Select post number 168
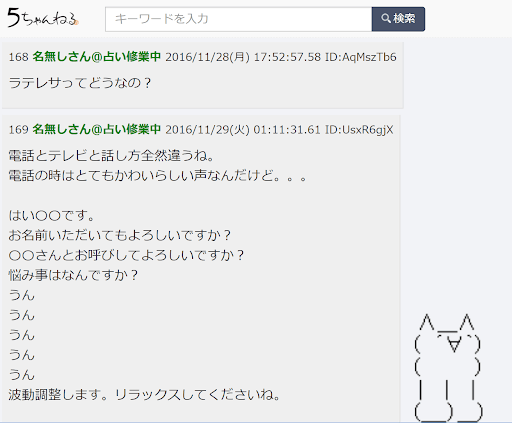 [19, 57]
